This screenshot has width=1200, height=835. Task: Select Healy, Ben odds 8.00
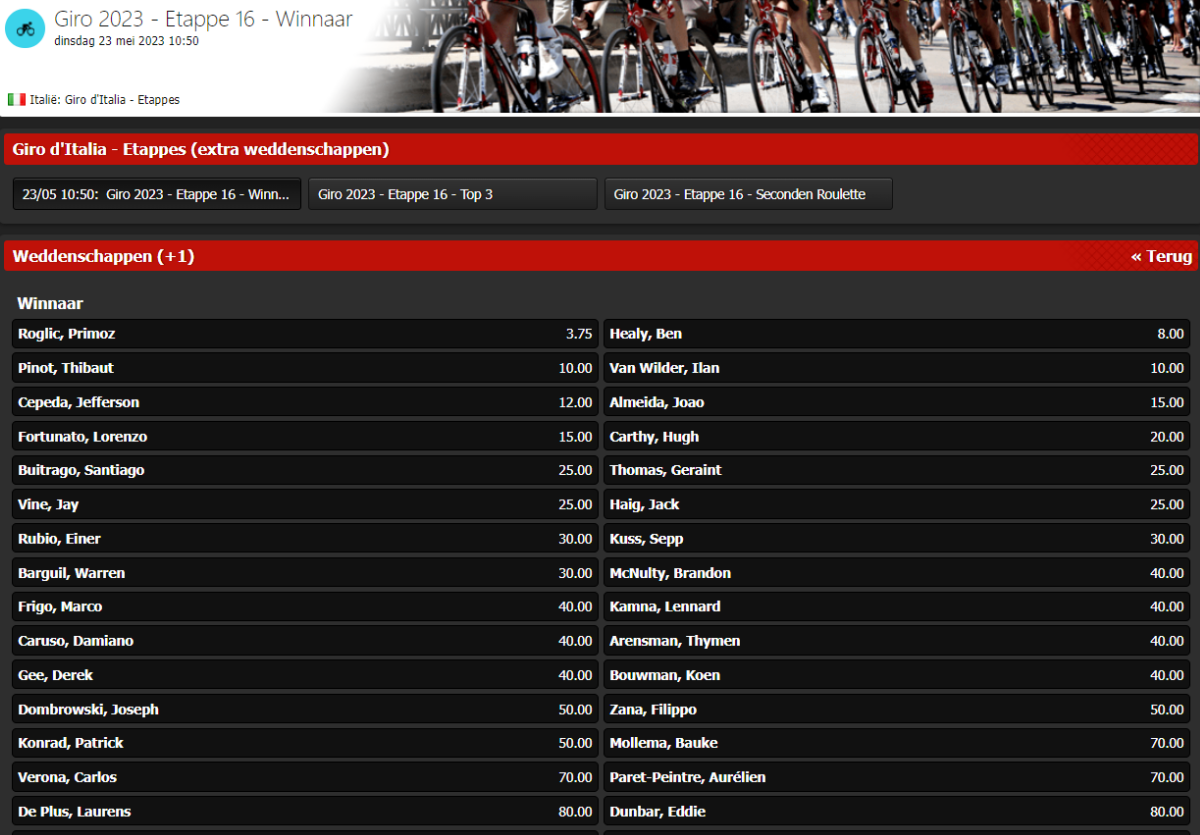pos(896,334)
